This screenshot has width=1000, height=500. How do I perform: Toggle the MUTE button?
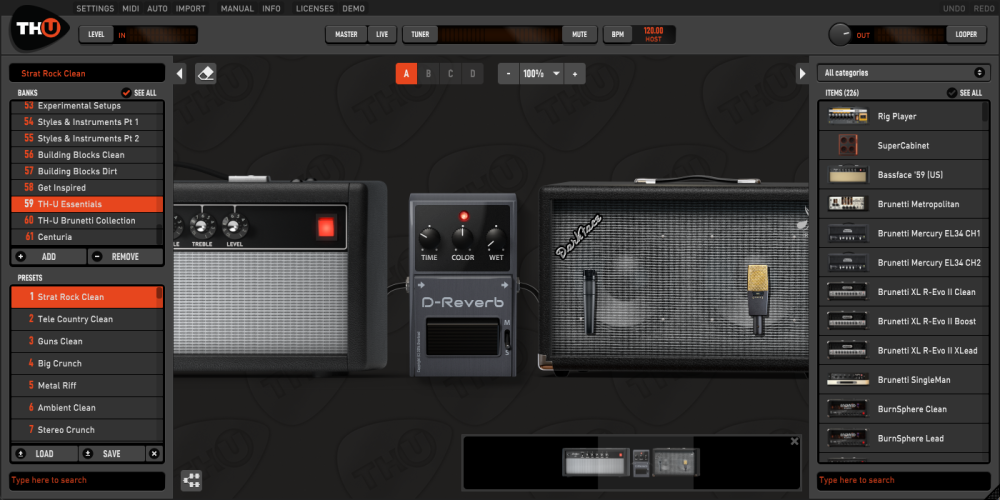[580, 34]
